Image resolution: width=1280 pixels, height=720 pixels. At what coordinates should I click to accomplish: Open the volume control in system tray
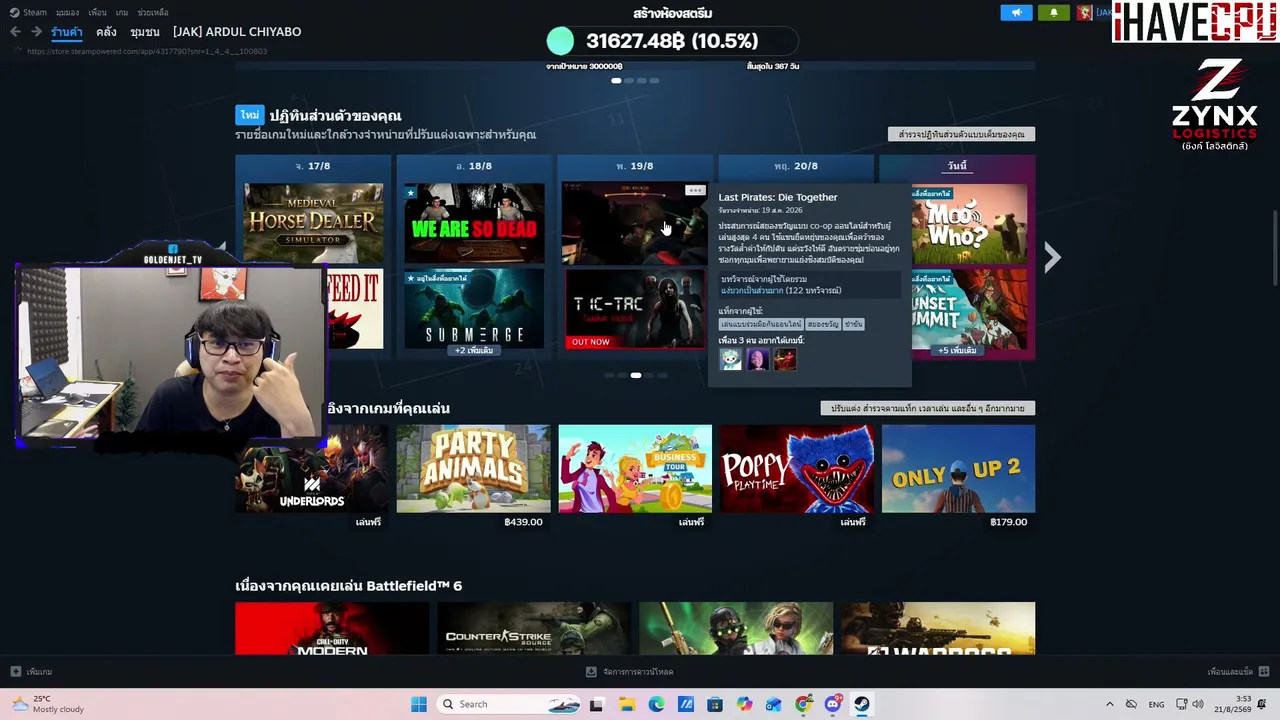tap(1198, 704)
